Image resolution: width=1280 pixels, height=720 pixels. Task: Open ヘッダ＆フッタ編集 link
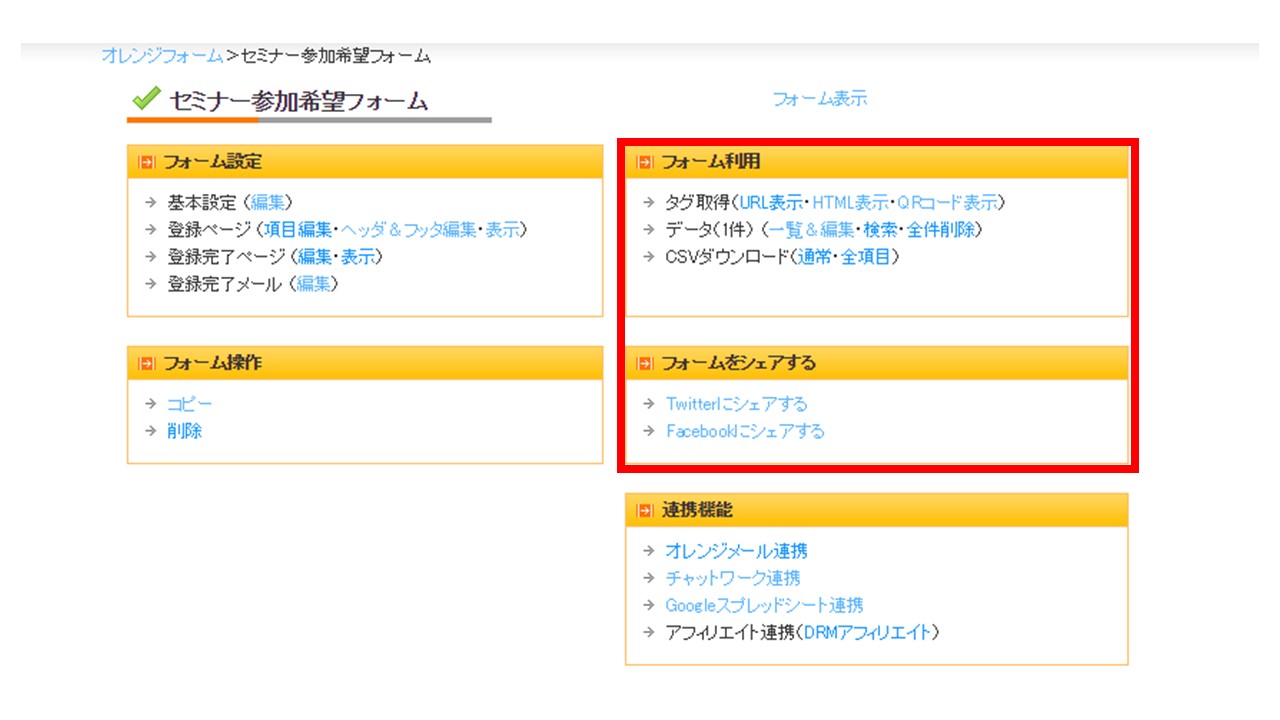pyautogui.click(x=409, y=230)
